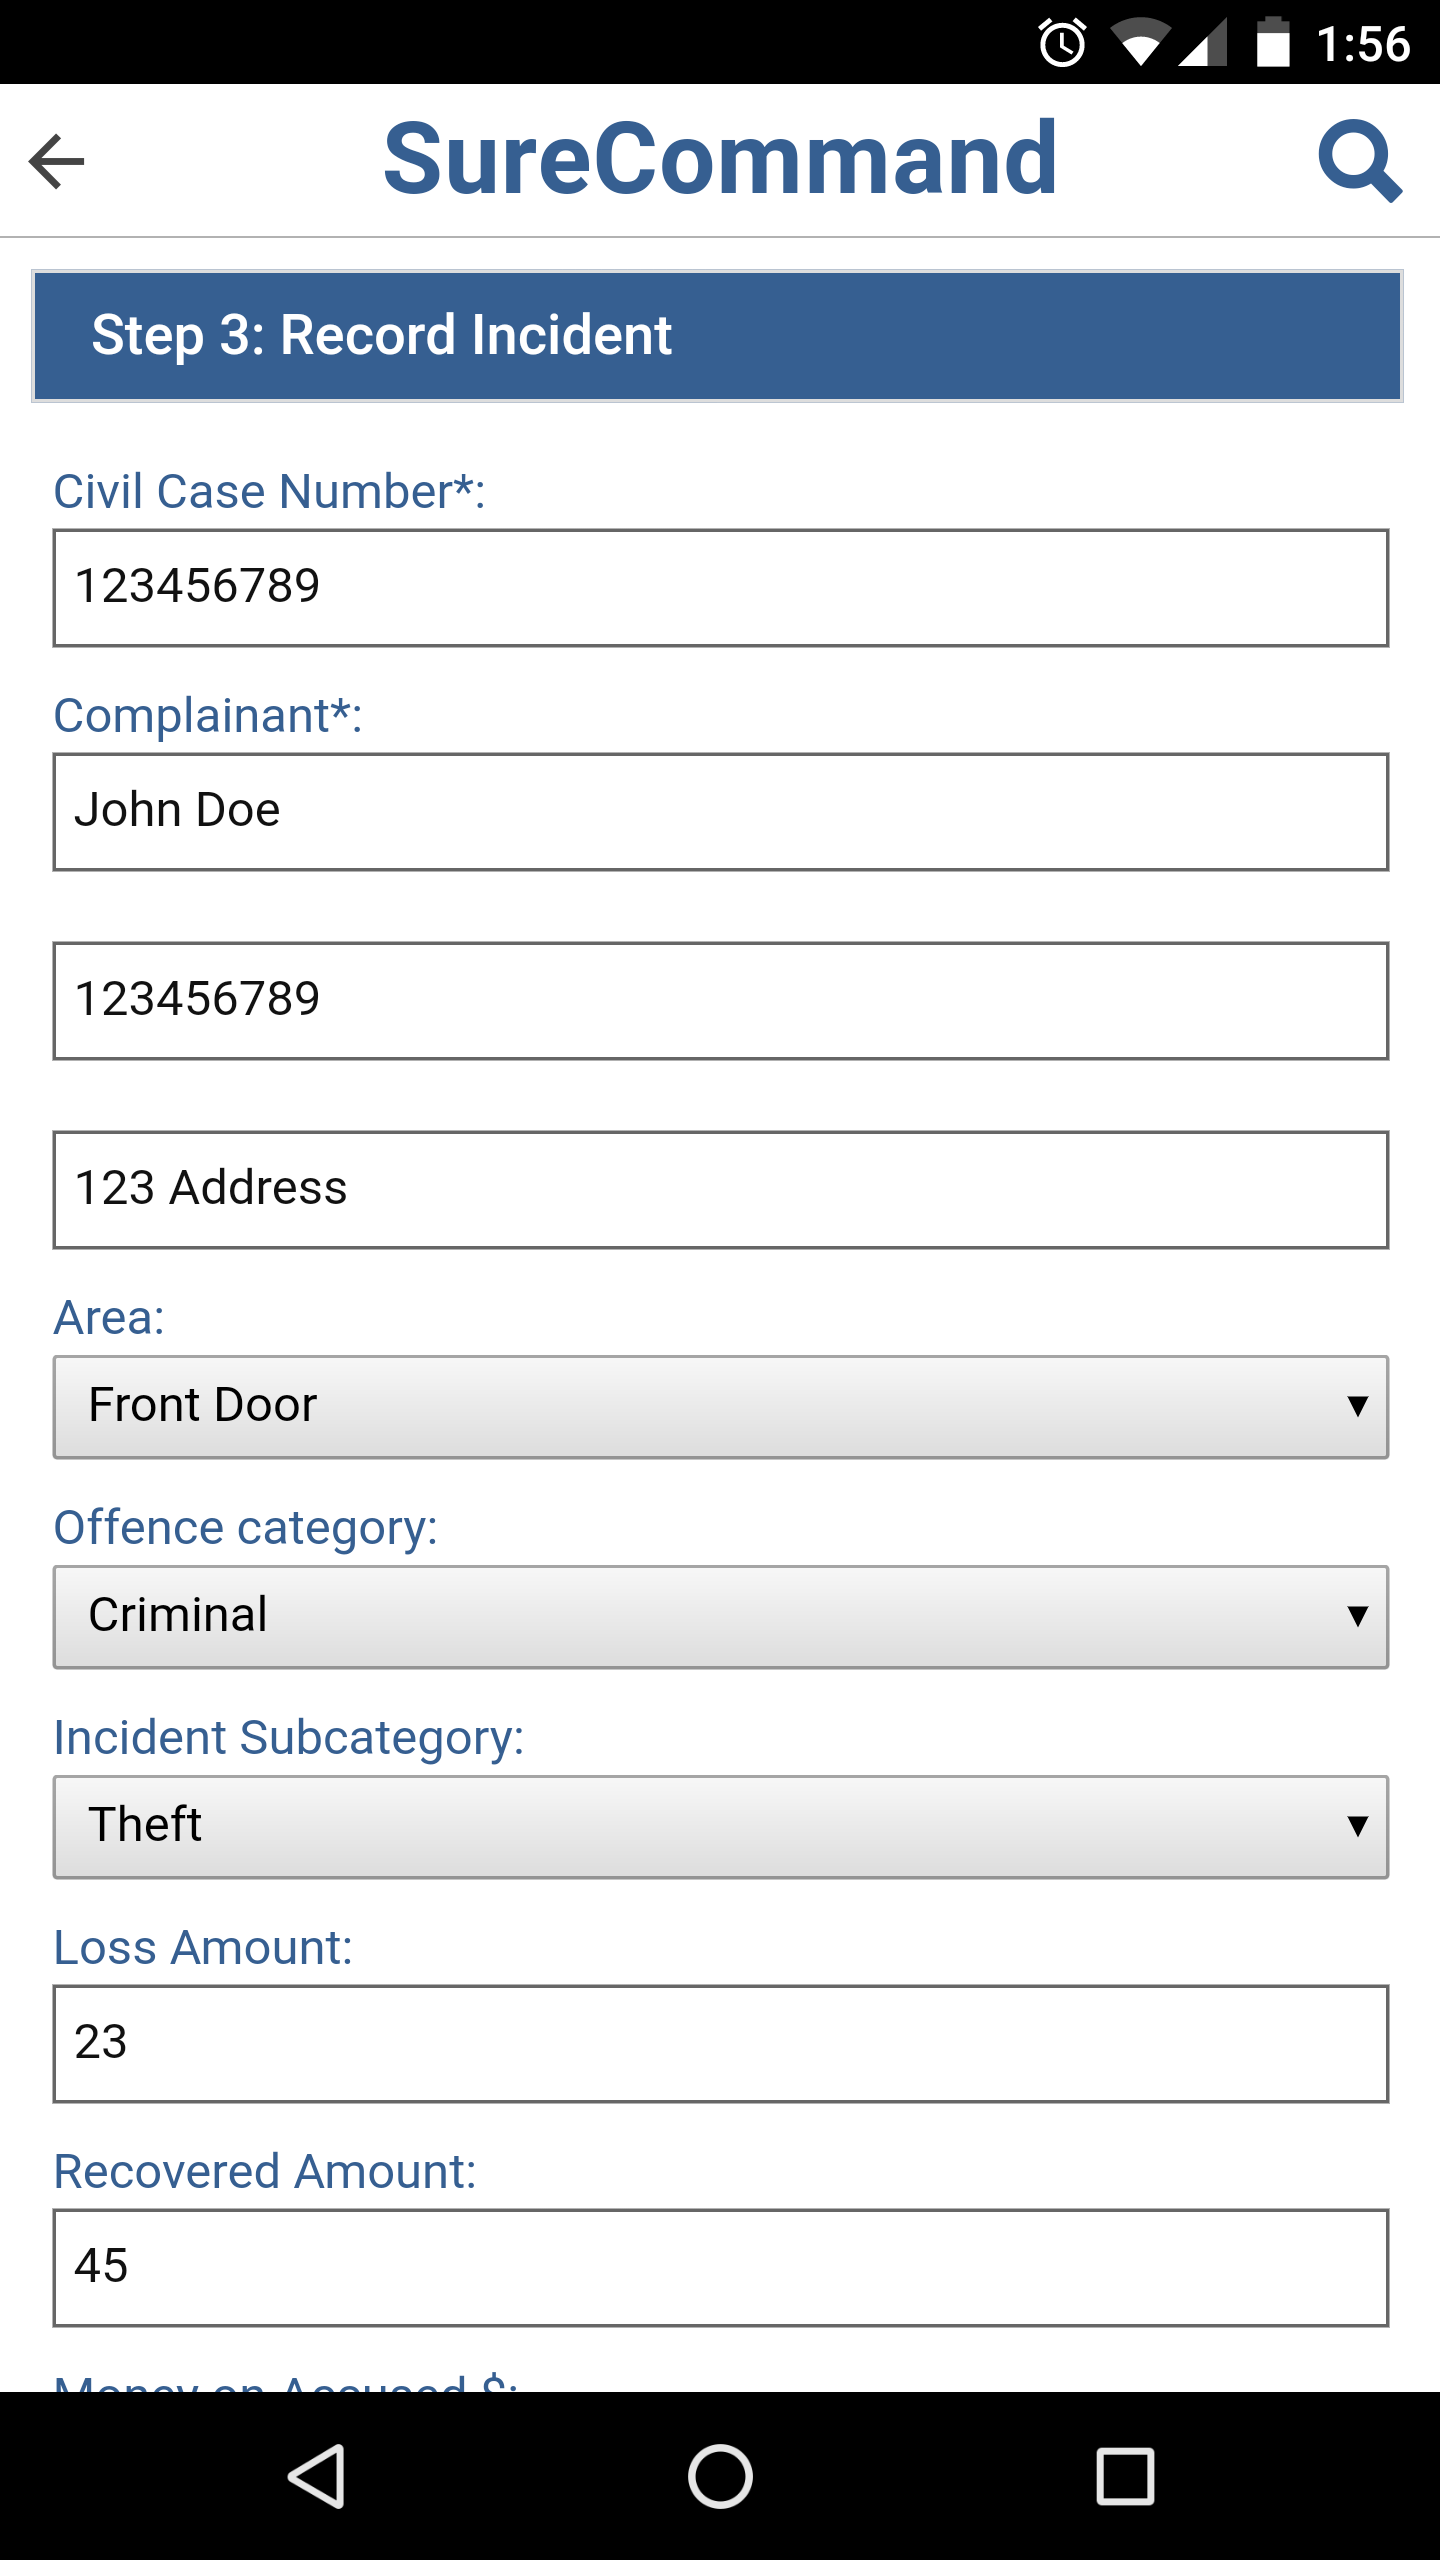This screenshot has height=2560, width=1440.
Task: Tap the Wi-Fi signal status icon
Action: click(1141, 43)
